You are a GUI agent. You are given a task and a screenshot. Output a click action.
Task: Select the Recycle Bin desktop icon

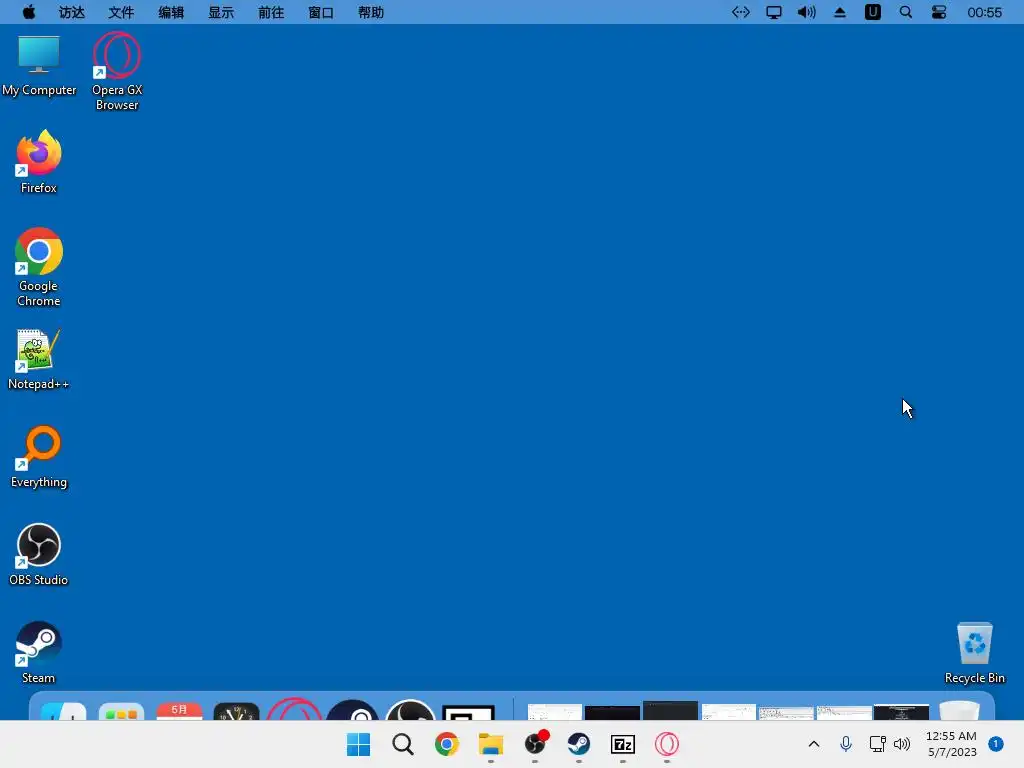click(974, 653)
